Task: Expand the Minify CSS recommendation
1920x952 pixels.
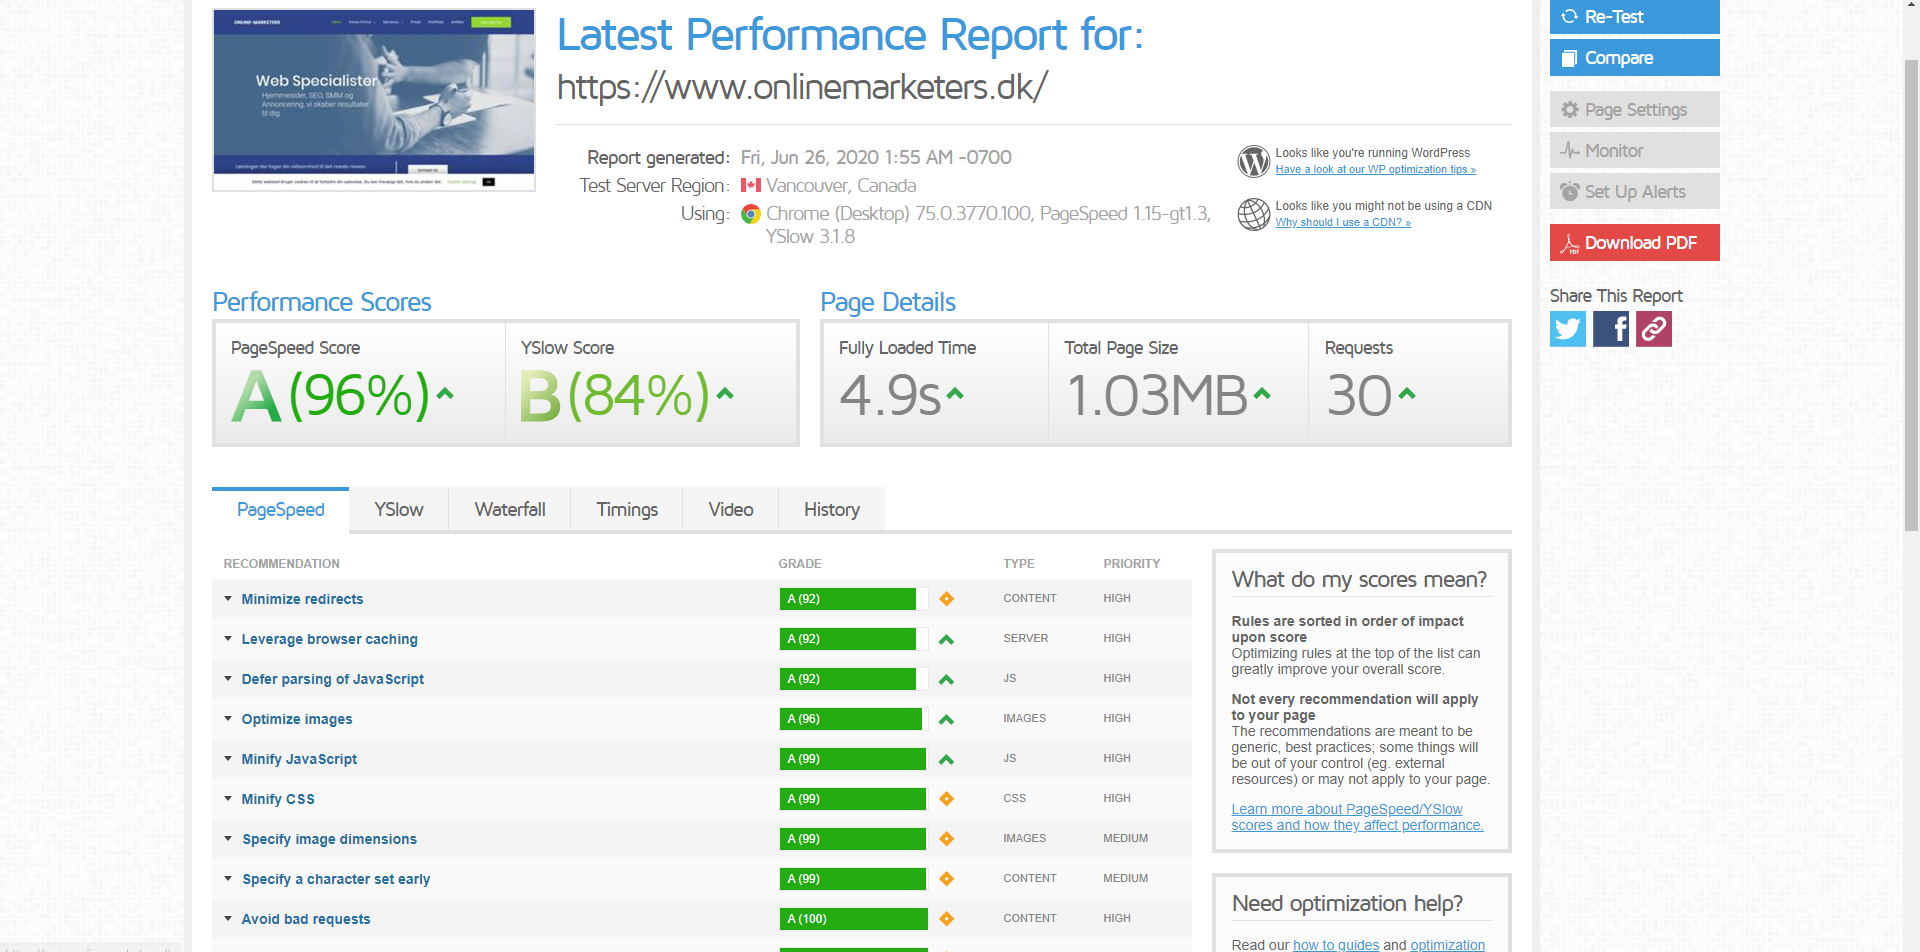Action: click(x=278, y=799)
